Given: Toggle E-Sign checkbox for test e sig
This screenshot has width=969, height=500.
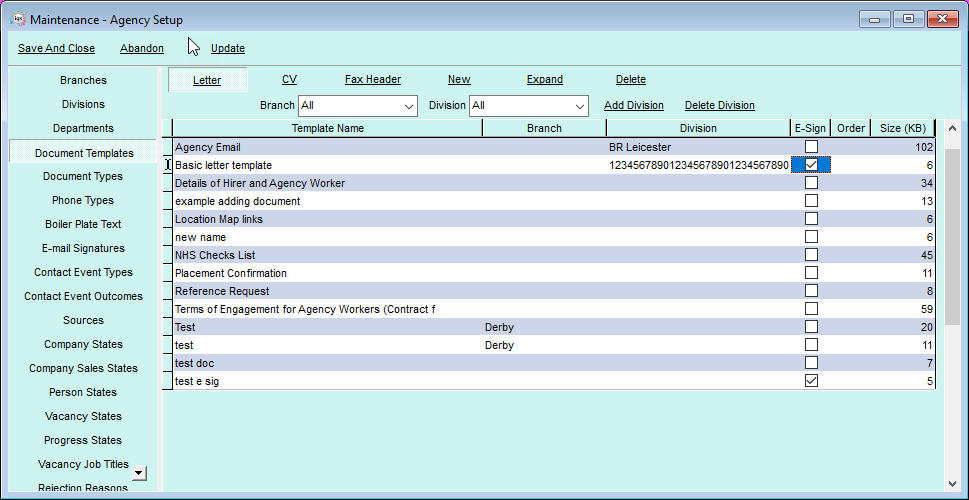Looking at the screenshot, I should pos(811,381).
